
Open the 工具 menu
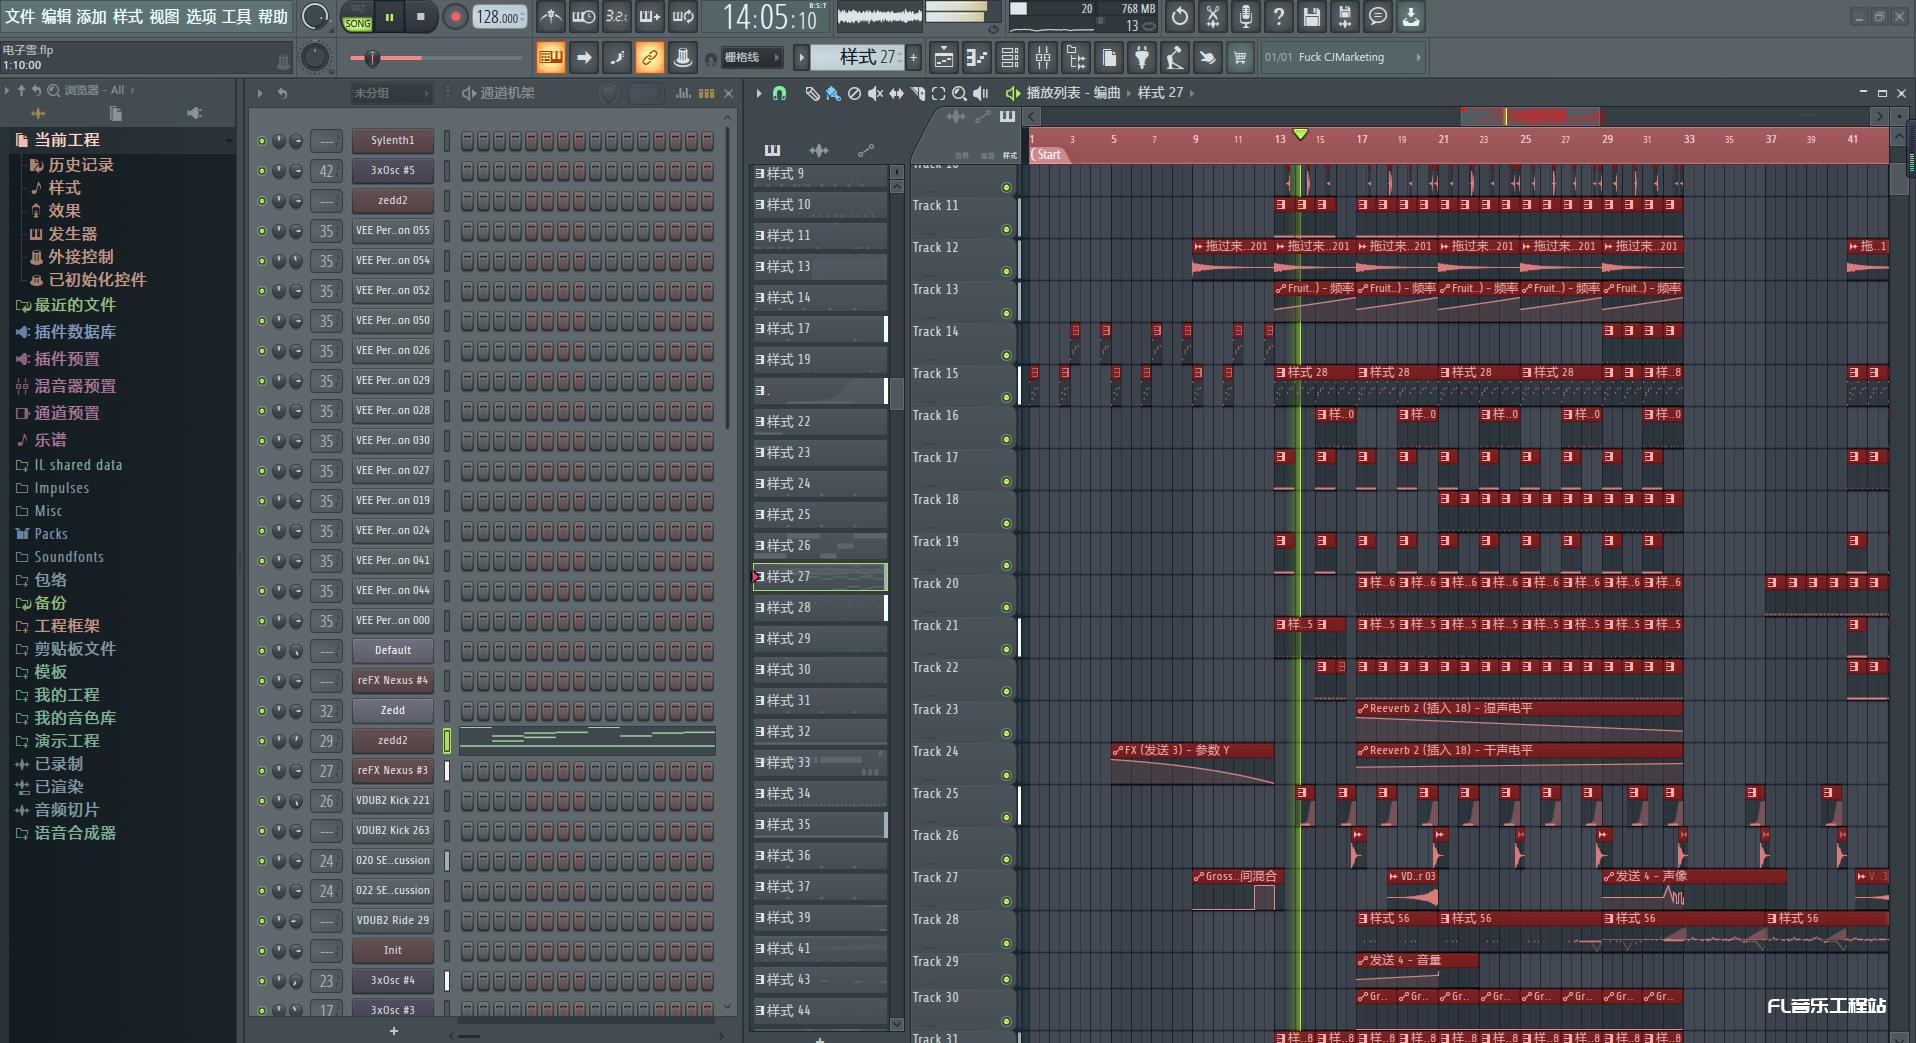coord(237,16)
